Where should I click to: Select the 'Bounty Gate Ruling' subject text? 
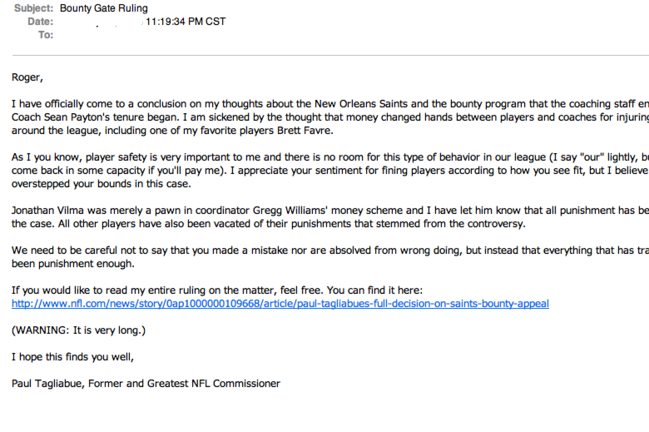pos(103,8)
